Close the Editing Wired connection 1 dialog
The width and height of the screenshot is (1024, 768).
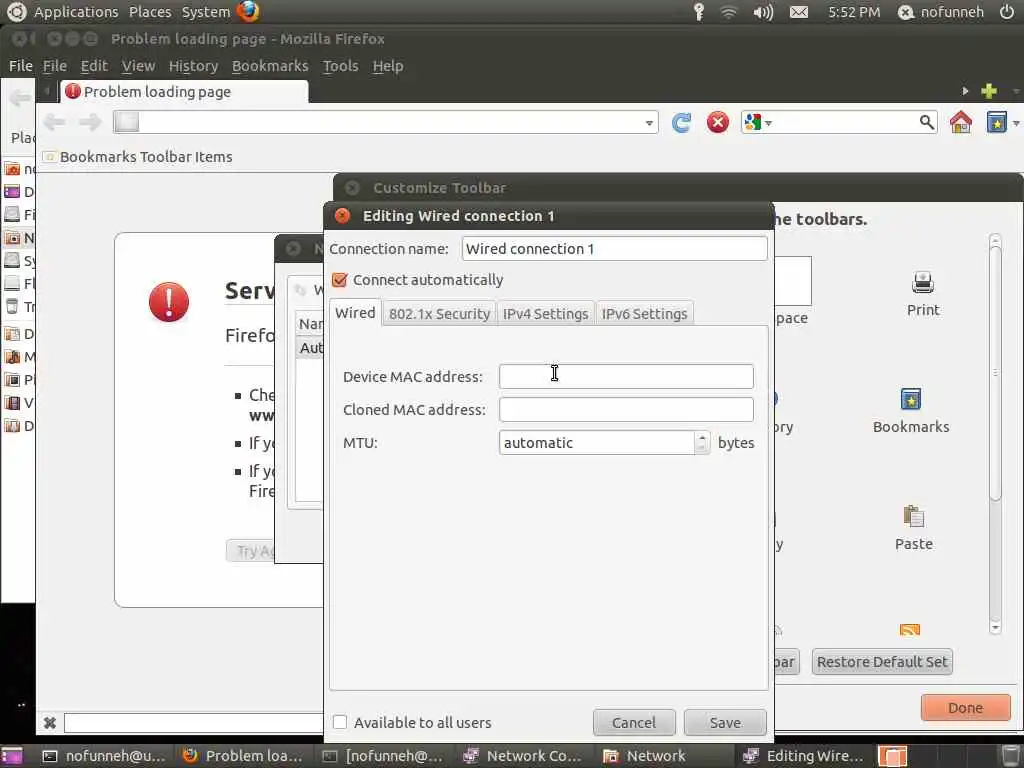point(342,216)
